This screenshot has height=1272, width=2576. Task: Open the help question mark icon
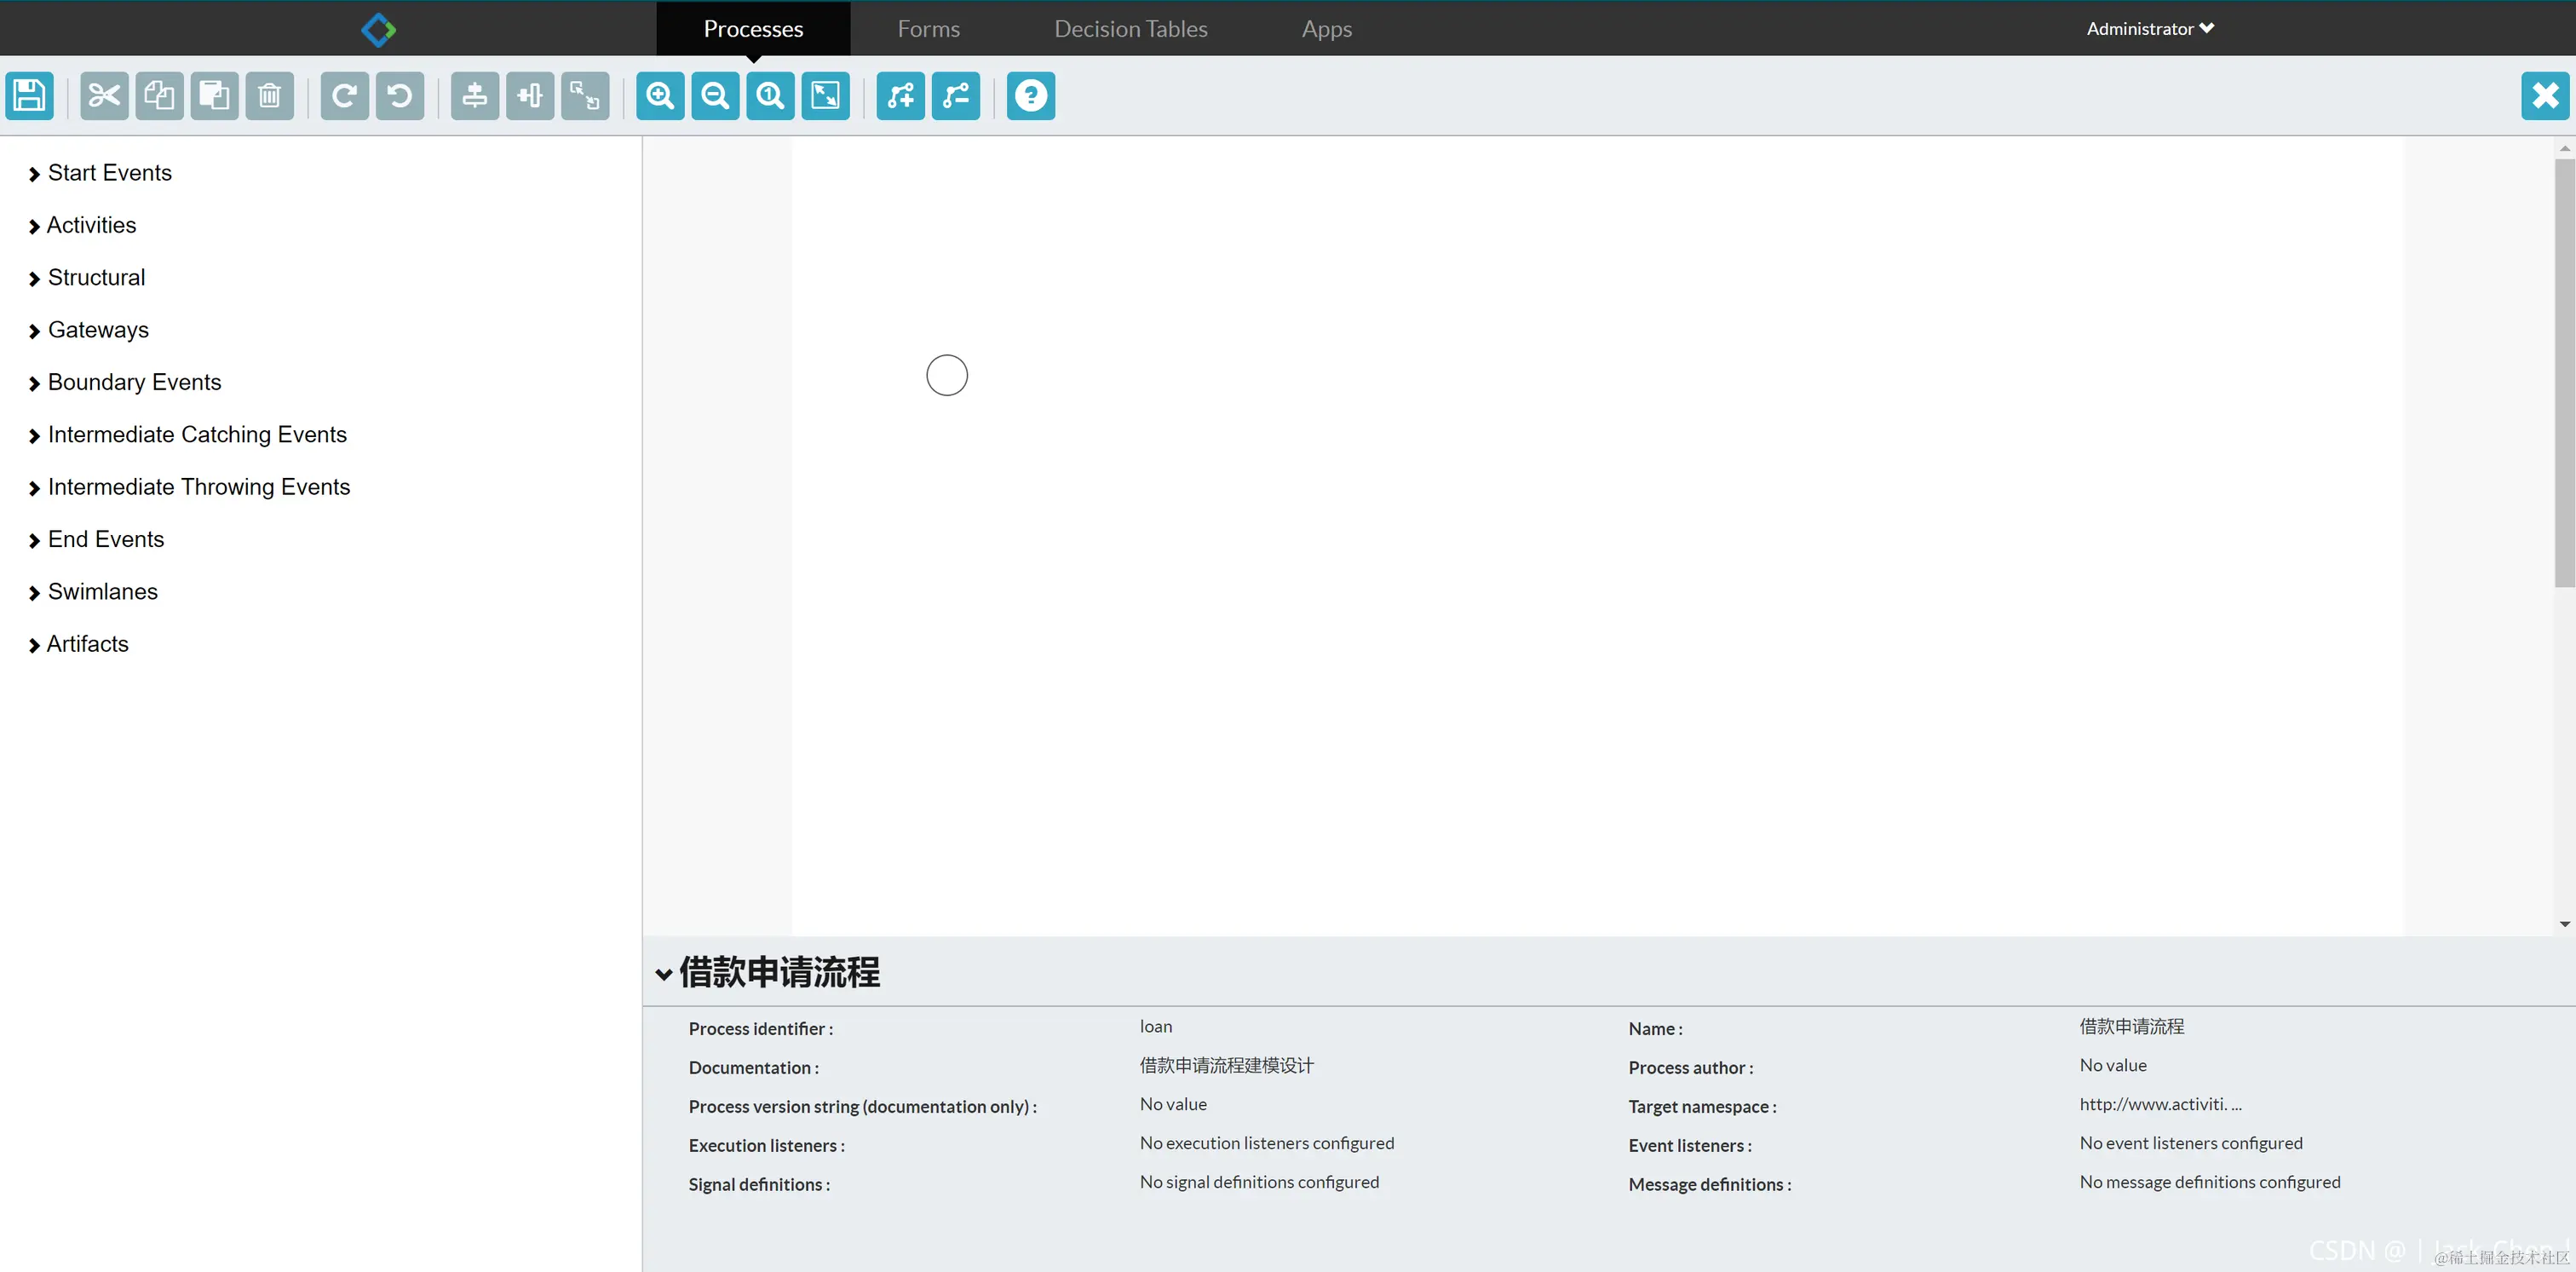pyautogui.click(x=1030, y=96)
